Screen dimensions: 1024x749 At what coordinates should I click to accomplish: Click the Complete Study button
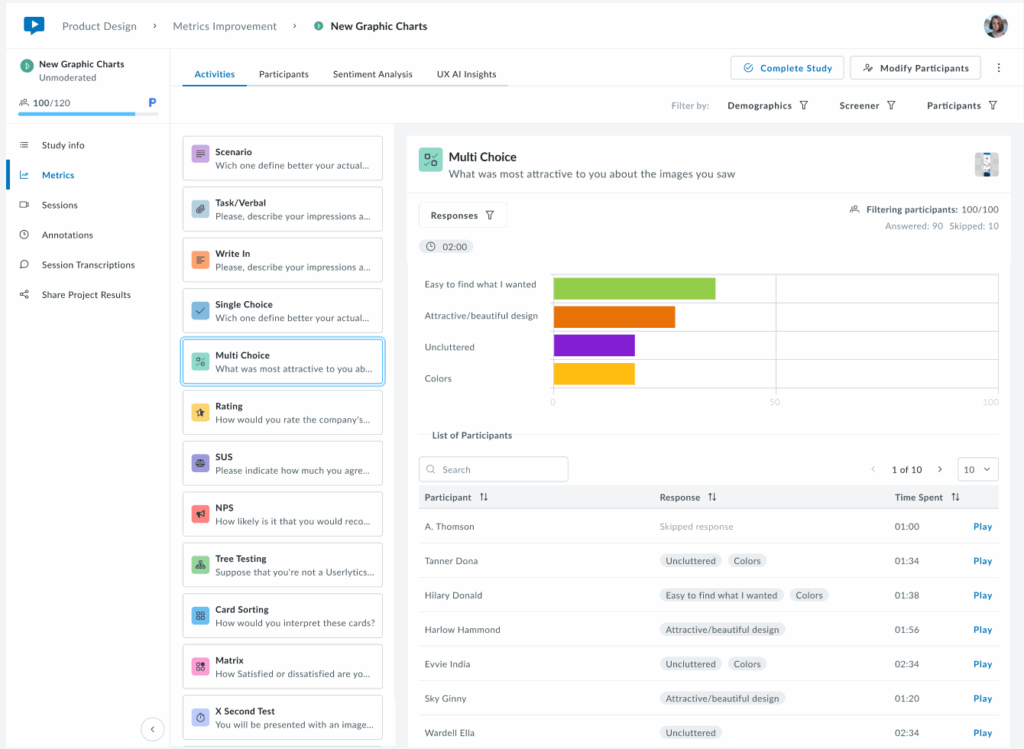point(787,67)
